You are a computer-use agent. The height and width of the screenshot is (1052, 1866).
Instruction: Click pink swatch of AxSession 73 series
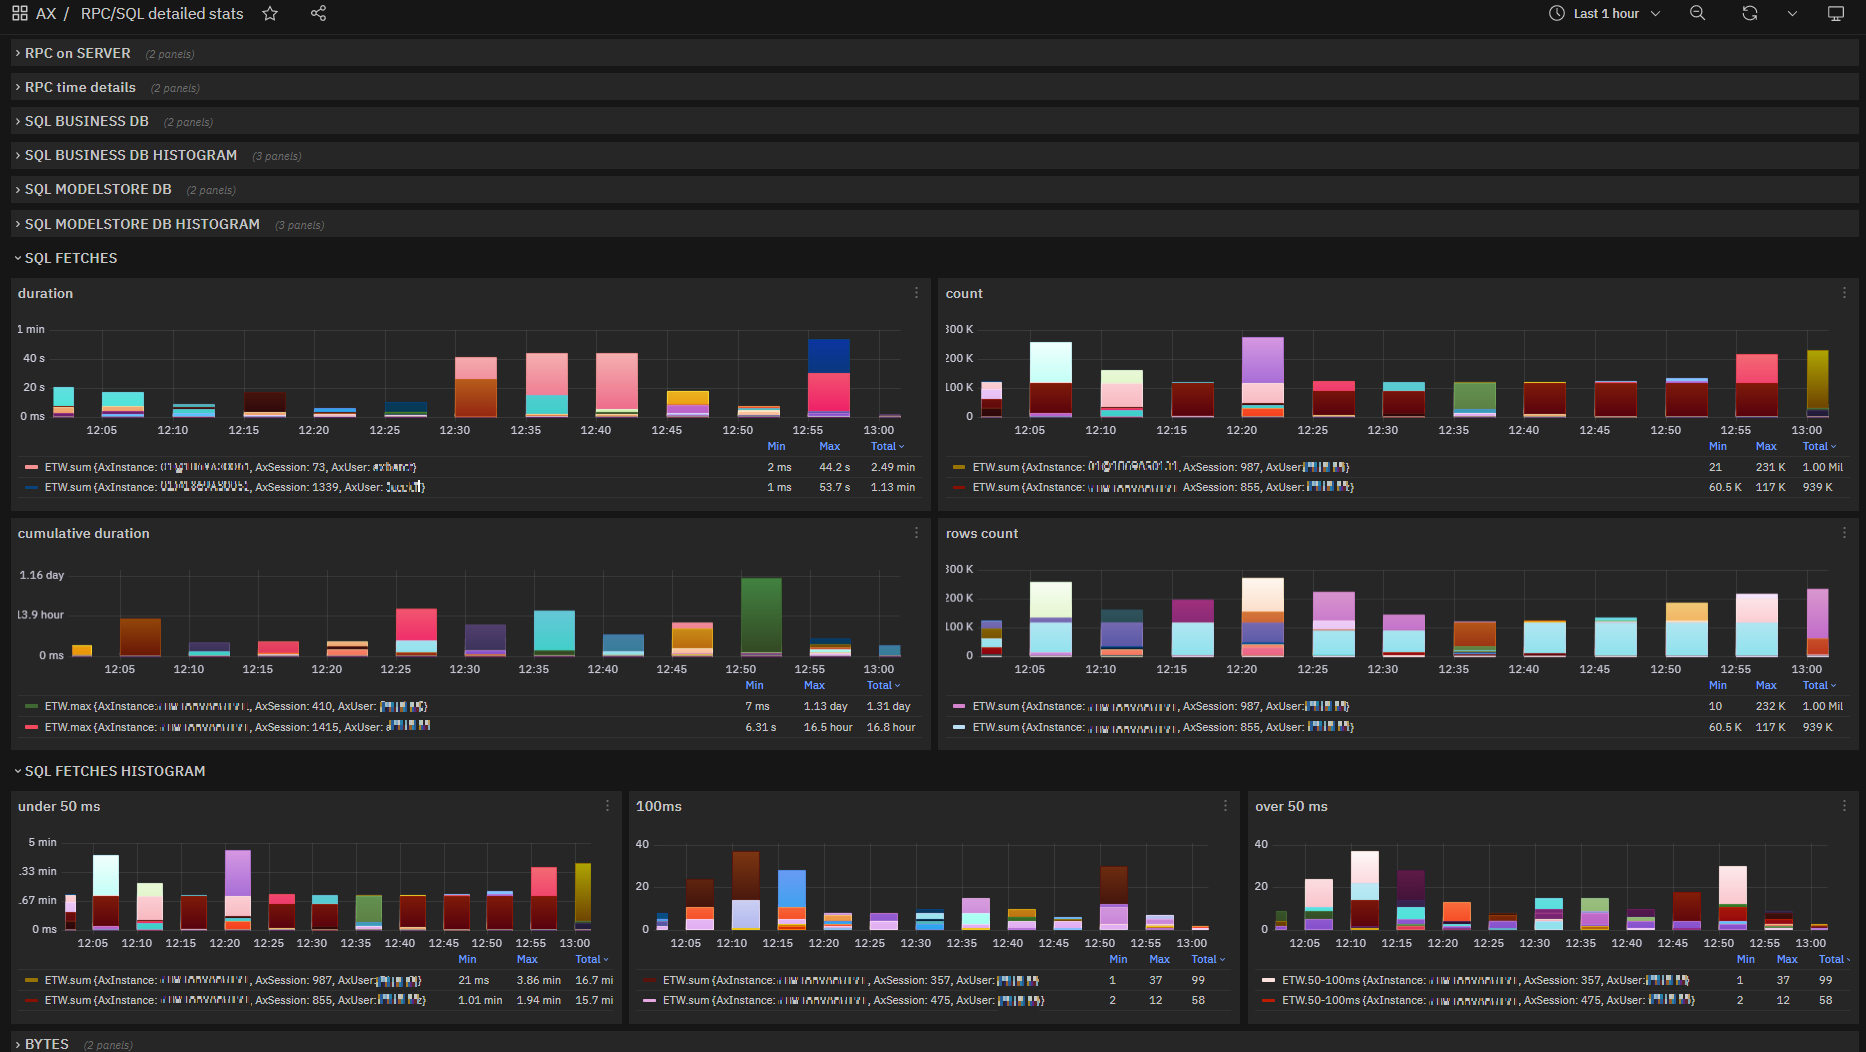31,467
